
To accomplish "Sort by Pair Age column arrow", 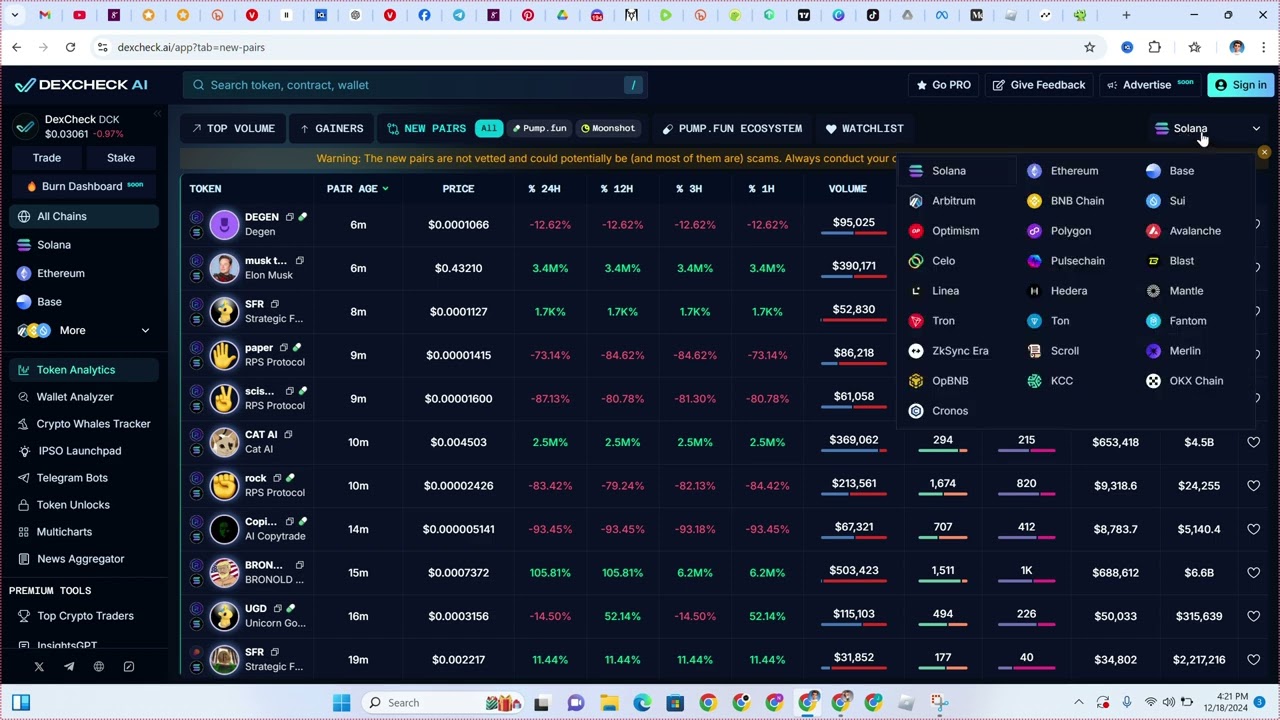I will pos(385,188).
